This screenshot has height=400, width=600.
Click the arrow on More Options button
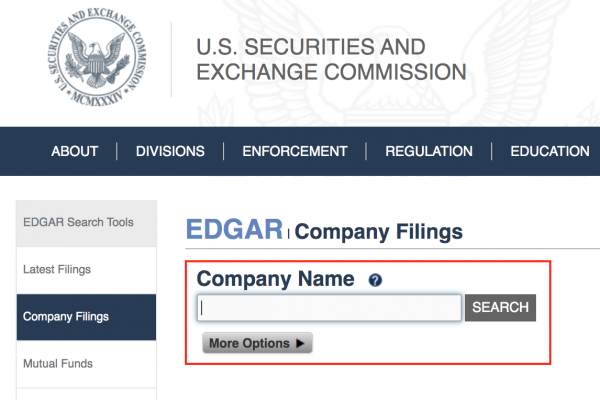[299, 343]
